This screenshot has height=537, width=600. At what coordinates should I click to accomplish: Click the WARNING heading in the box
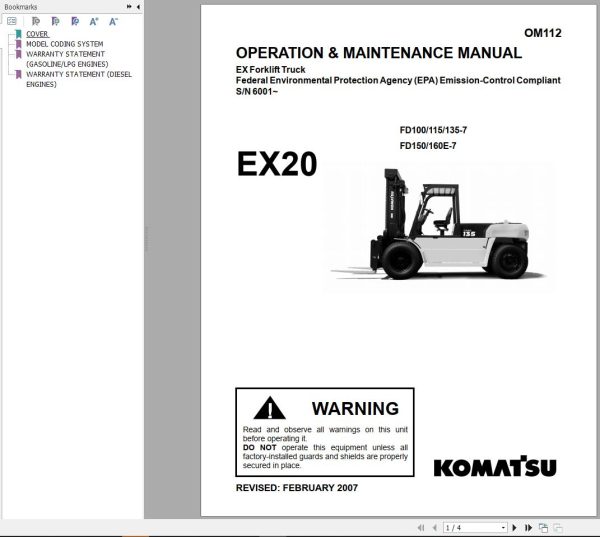[x=355, y=408]
